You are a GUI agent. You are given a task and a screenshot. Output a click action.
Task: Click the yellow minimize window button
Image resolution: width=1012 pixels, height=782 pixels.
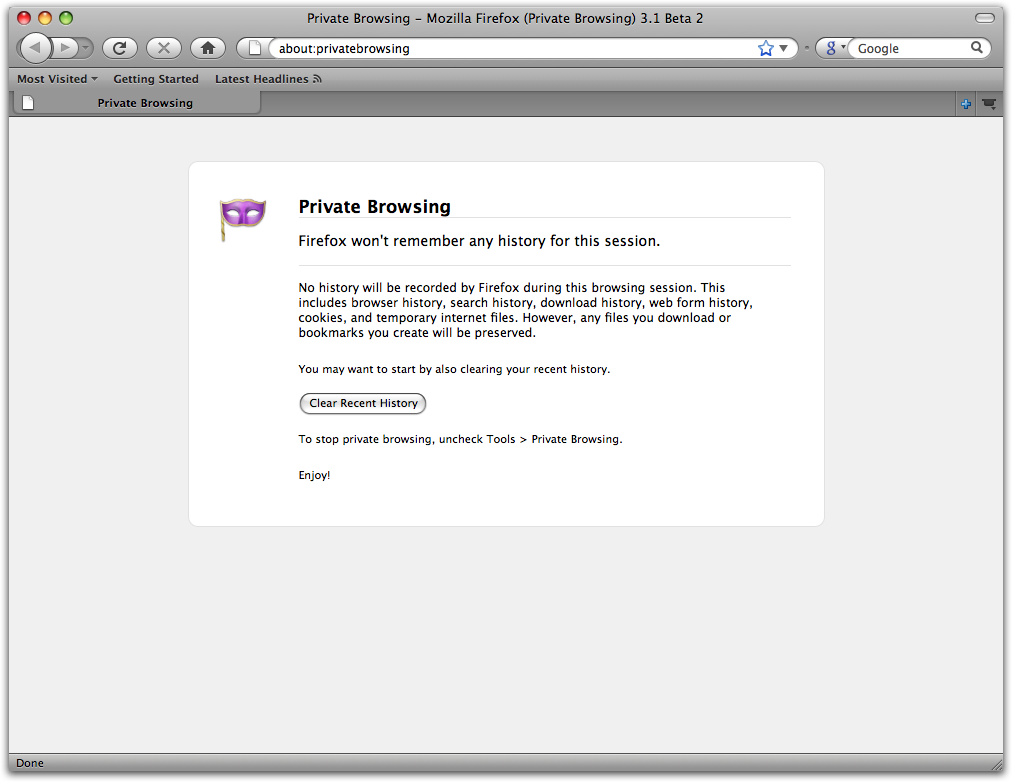pyautogui.click(x=45, y=18)
